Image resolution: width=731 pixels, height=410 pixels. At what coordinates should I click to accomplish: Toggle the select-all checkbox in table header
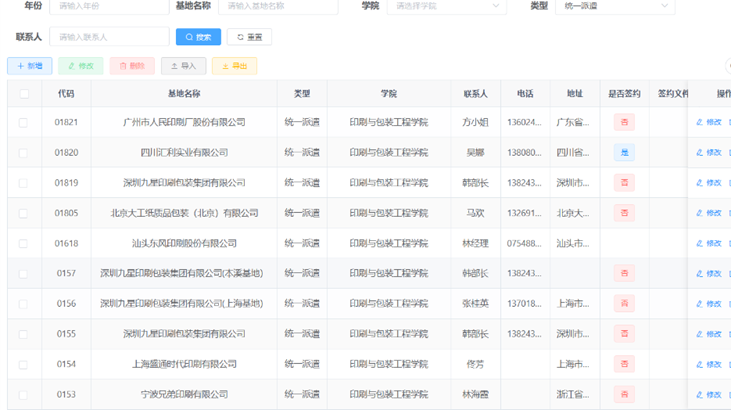click(24, 94)
